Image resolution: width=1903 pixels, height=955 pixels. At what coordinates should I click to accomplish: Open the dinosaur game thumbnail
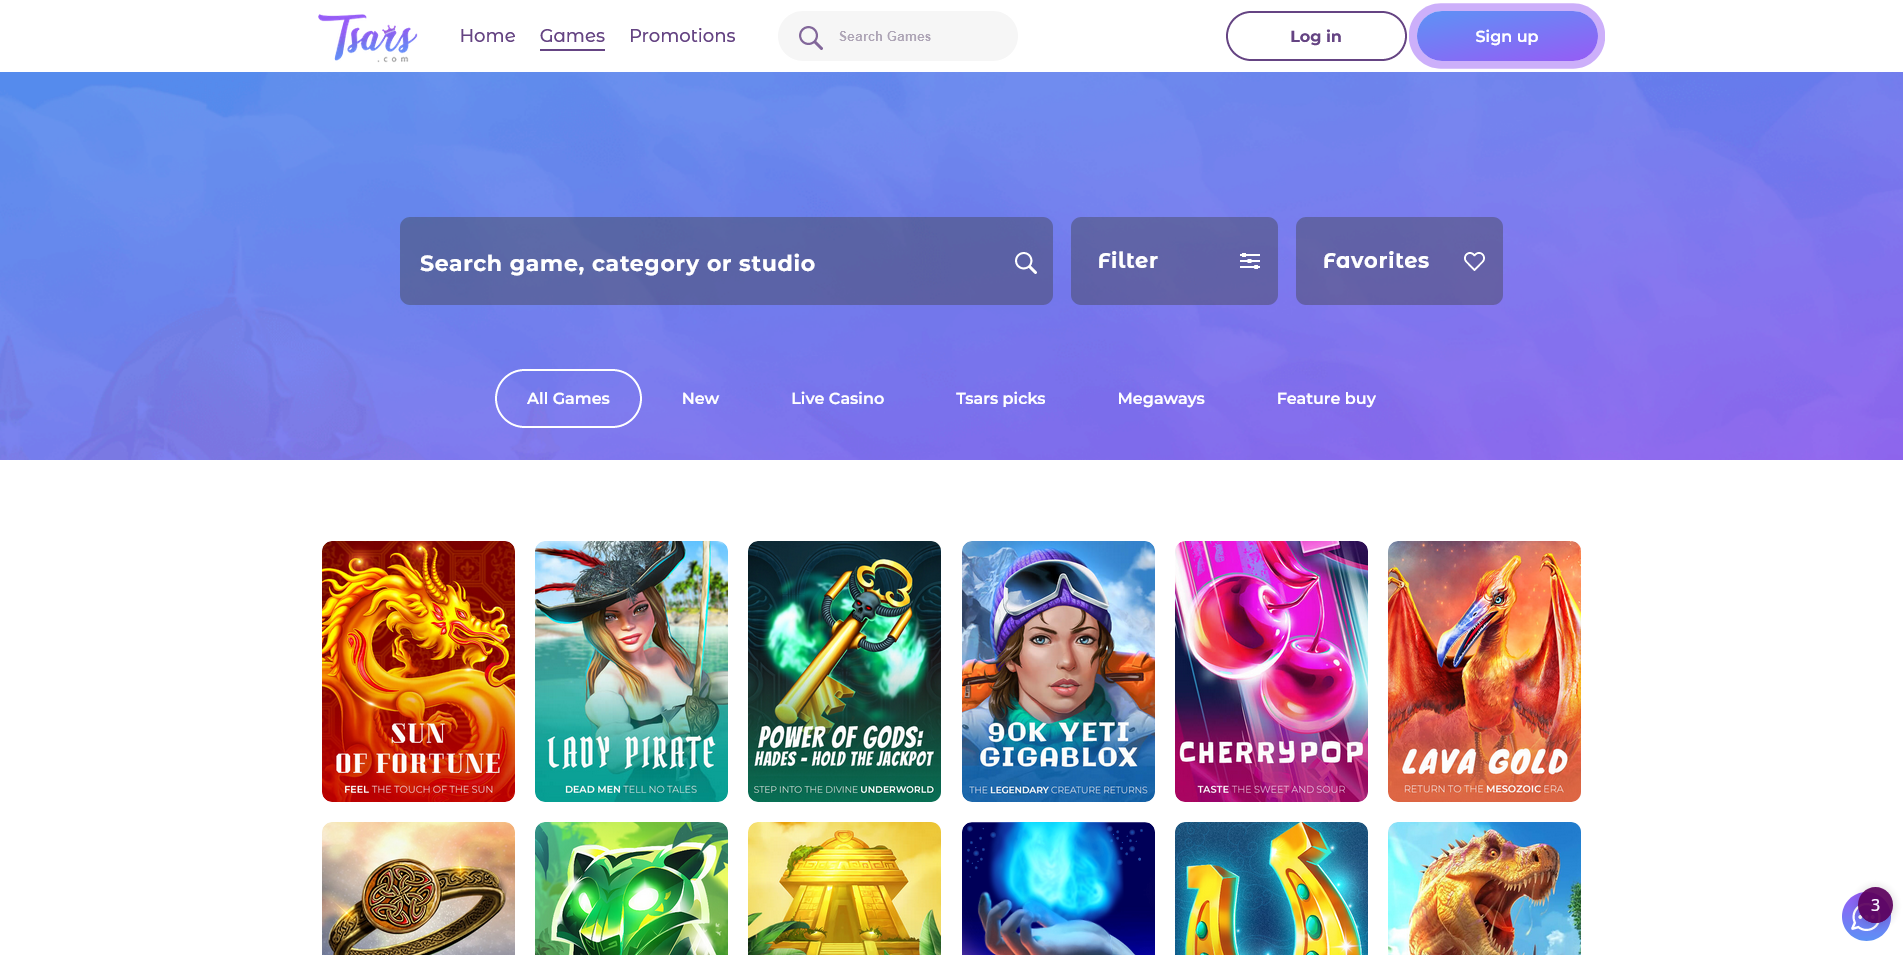1484,888
